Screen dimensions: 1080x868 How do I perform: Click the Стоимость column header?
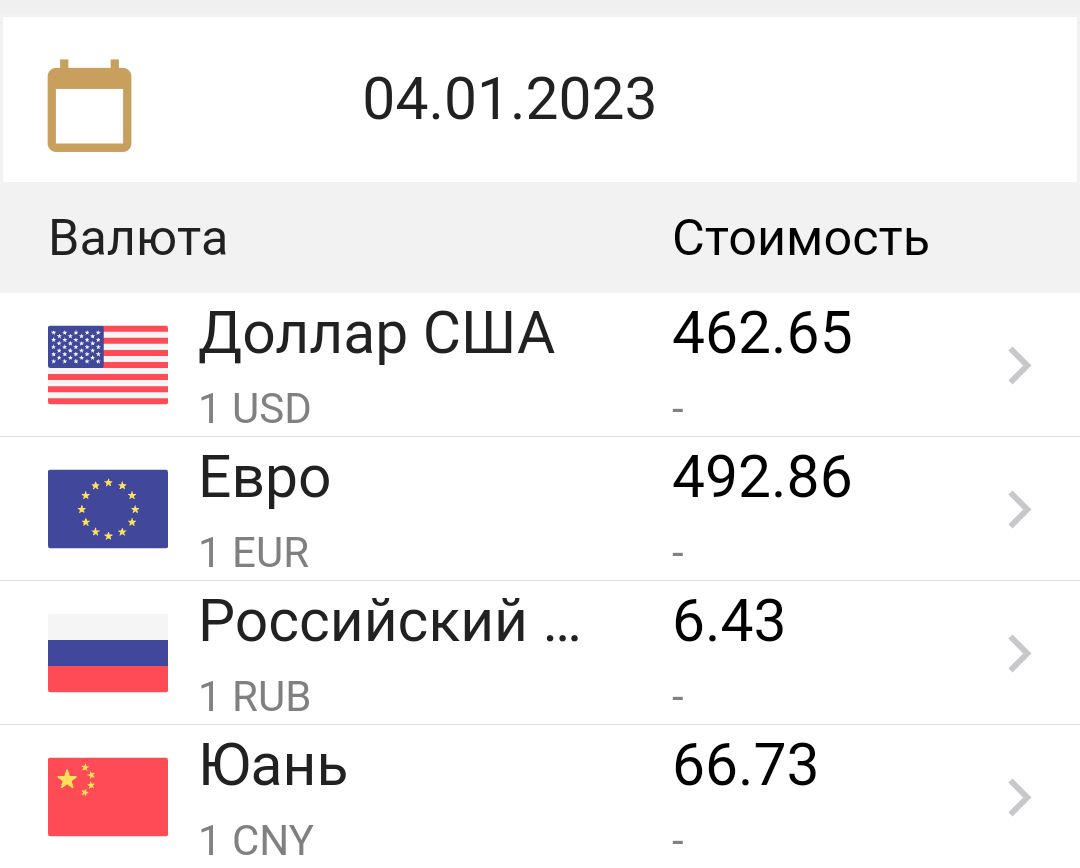(800, 238)
